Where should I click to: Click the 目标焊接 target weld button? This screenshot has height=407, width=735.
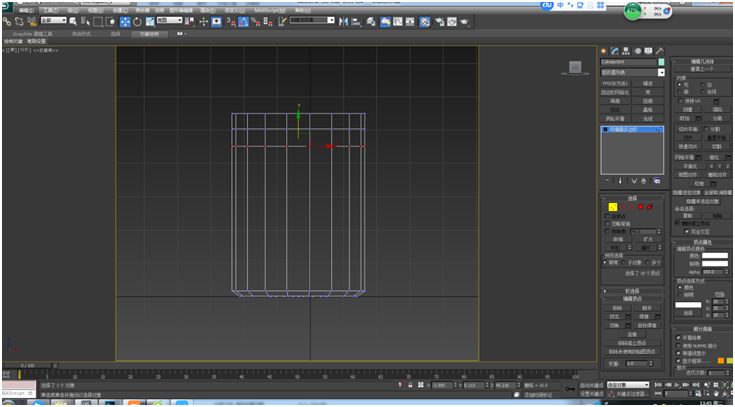pyautogui.click(x=647, y=325)
